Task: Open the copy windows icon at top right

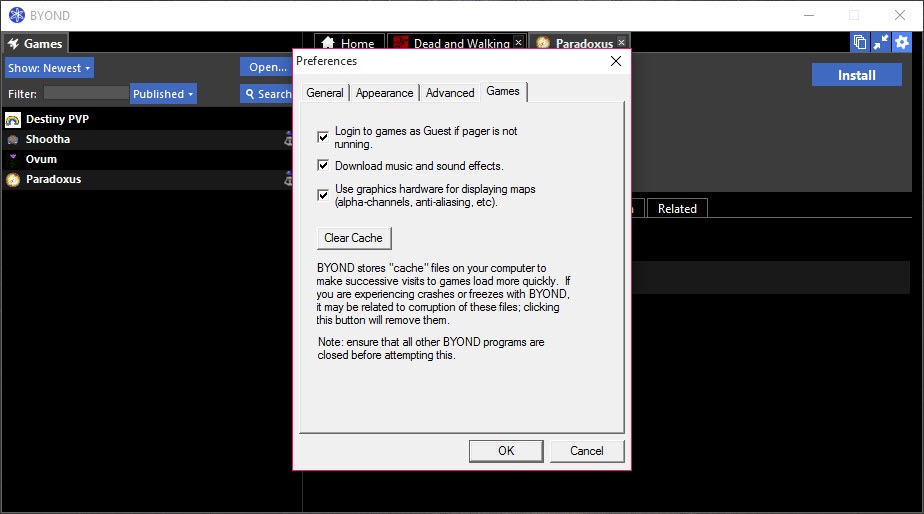Action: [x=860, y=42]
